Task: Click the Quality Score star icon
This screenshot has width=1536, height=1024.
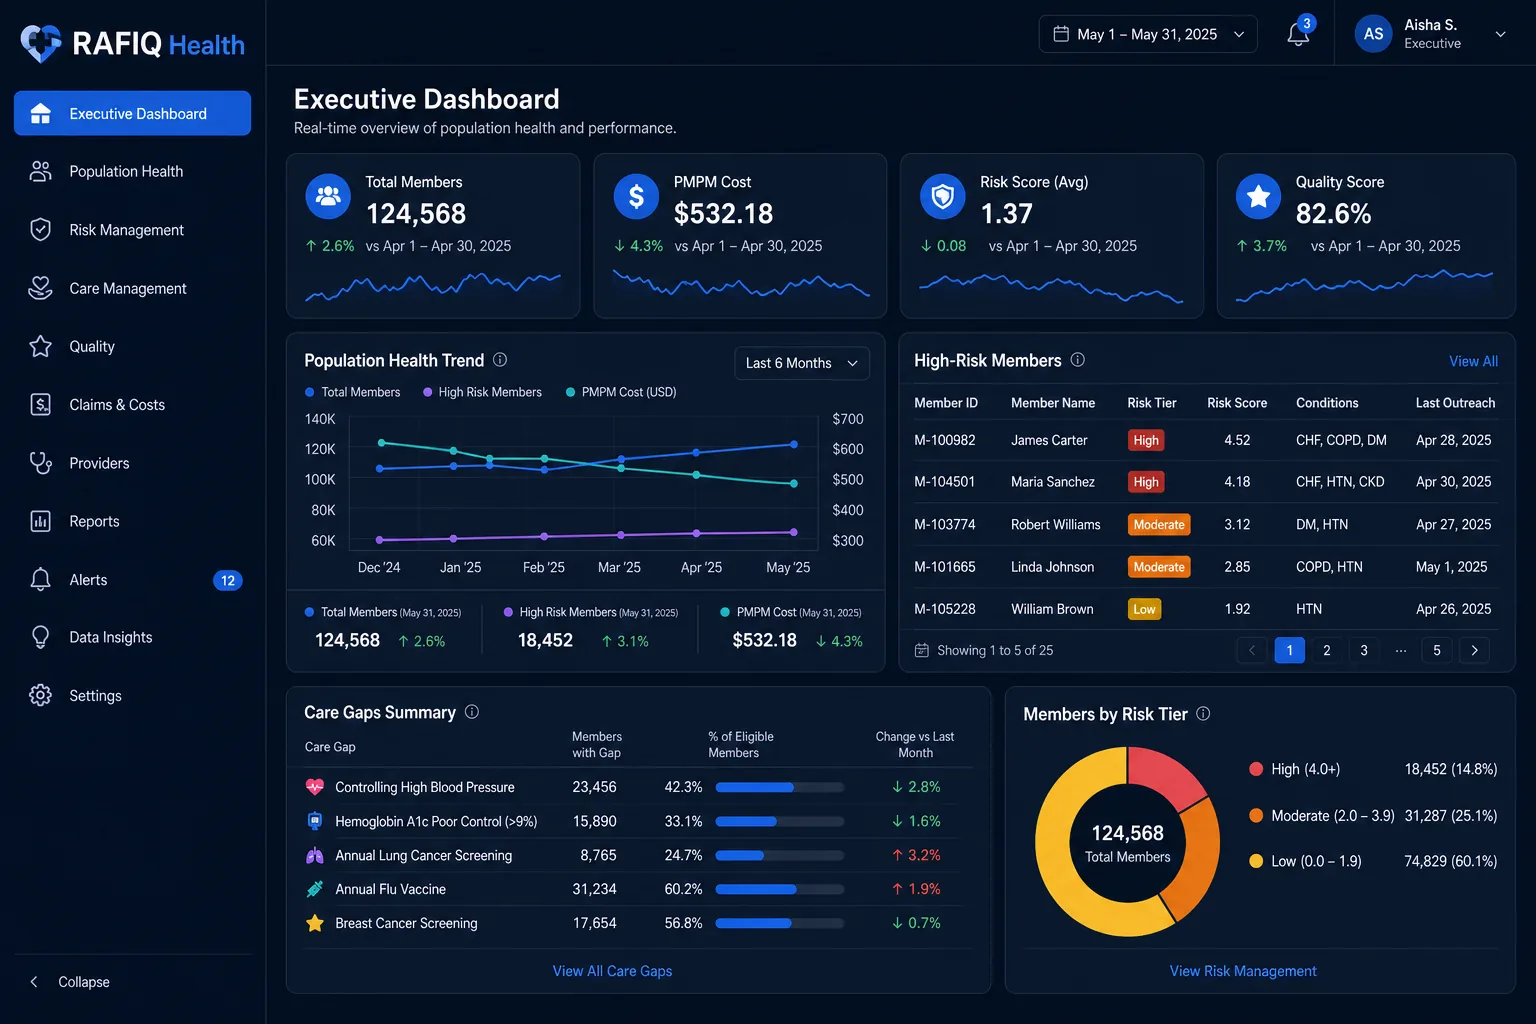Action: click(1258, 197)
